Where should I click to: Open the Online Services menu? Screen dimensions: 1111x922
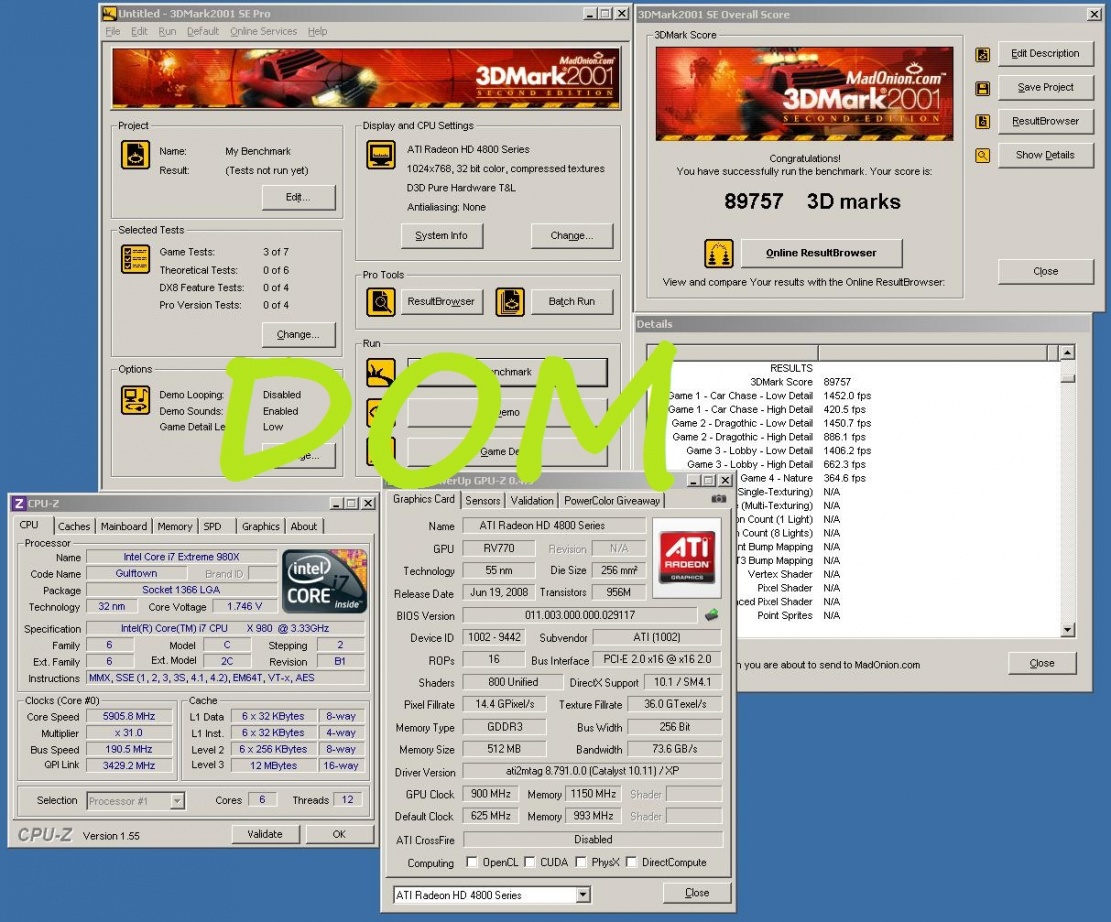[263, 31]
